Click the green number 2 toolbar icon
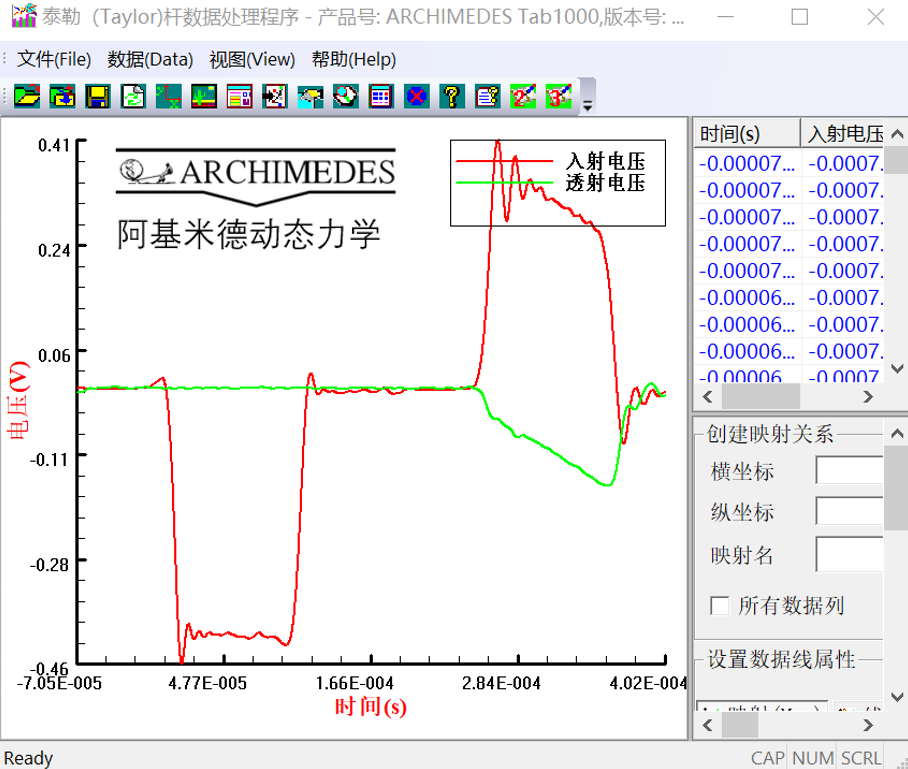Screen dimensions: 908x769 tap(523, 96)
